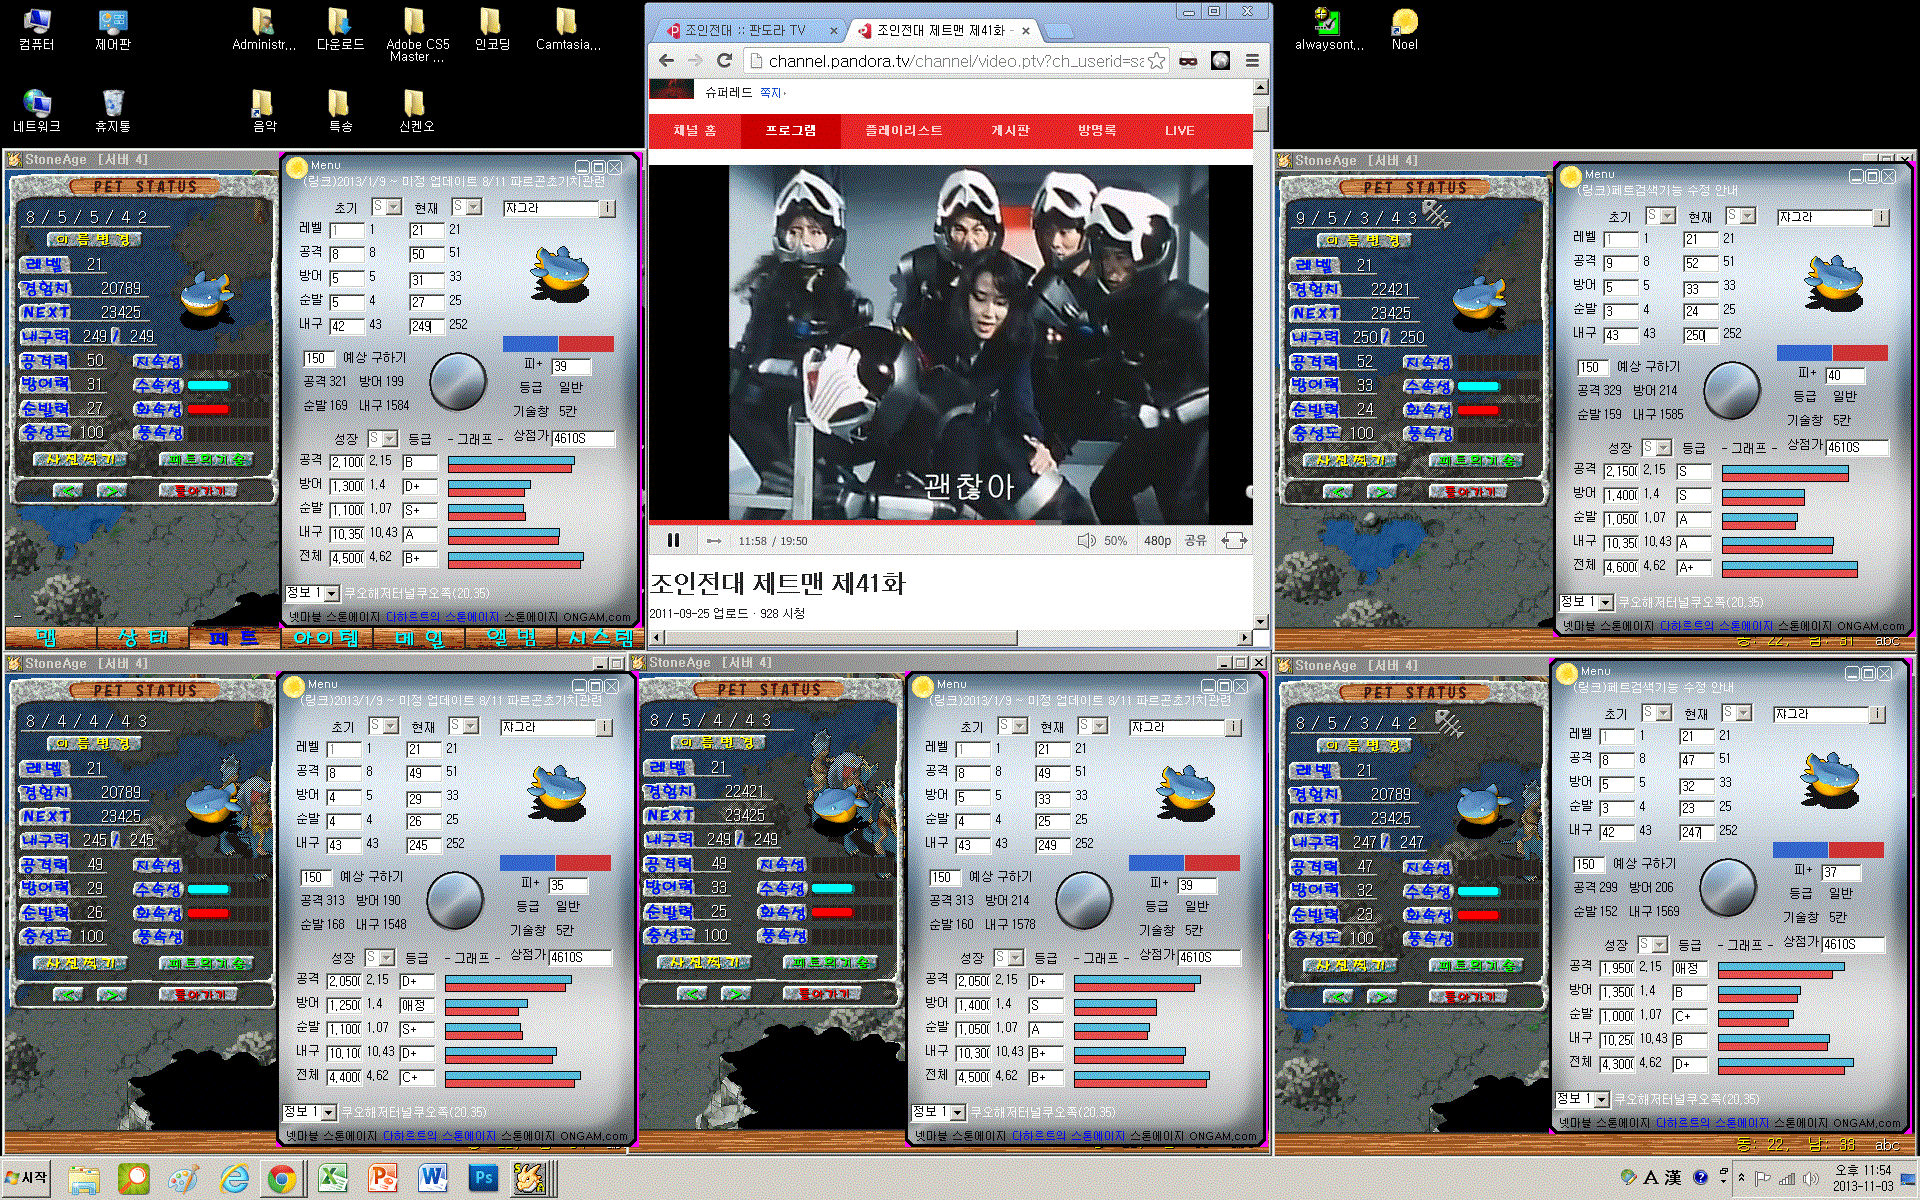Open the Noel desktop icon

pos(1404,29)
